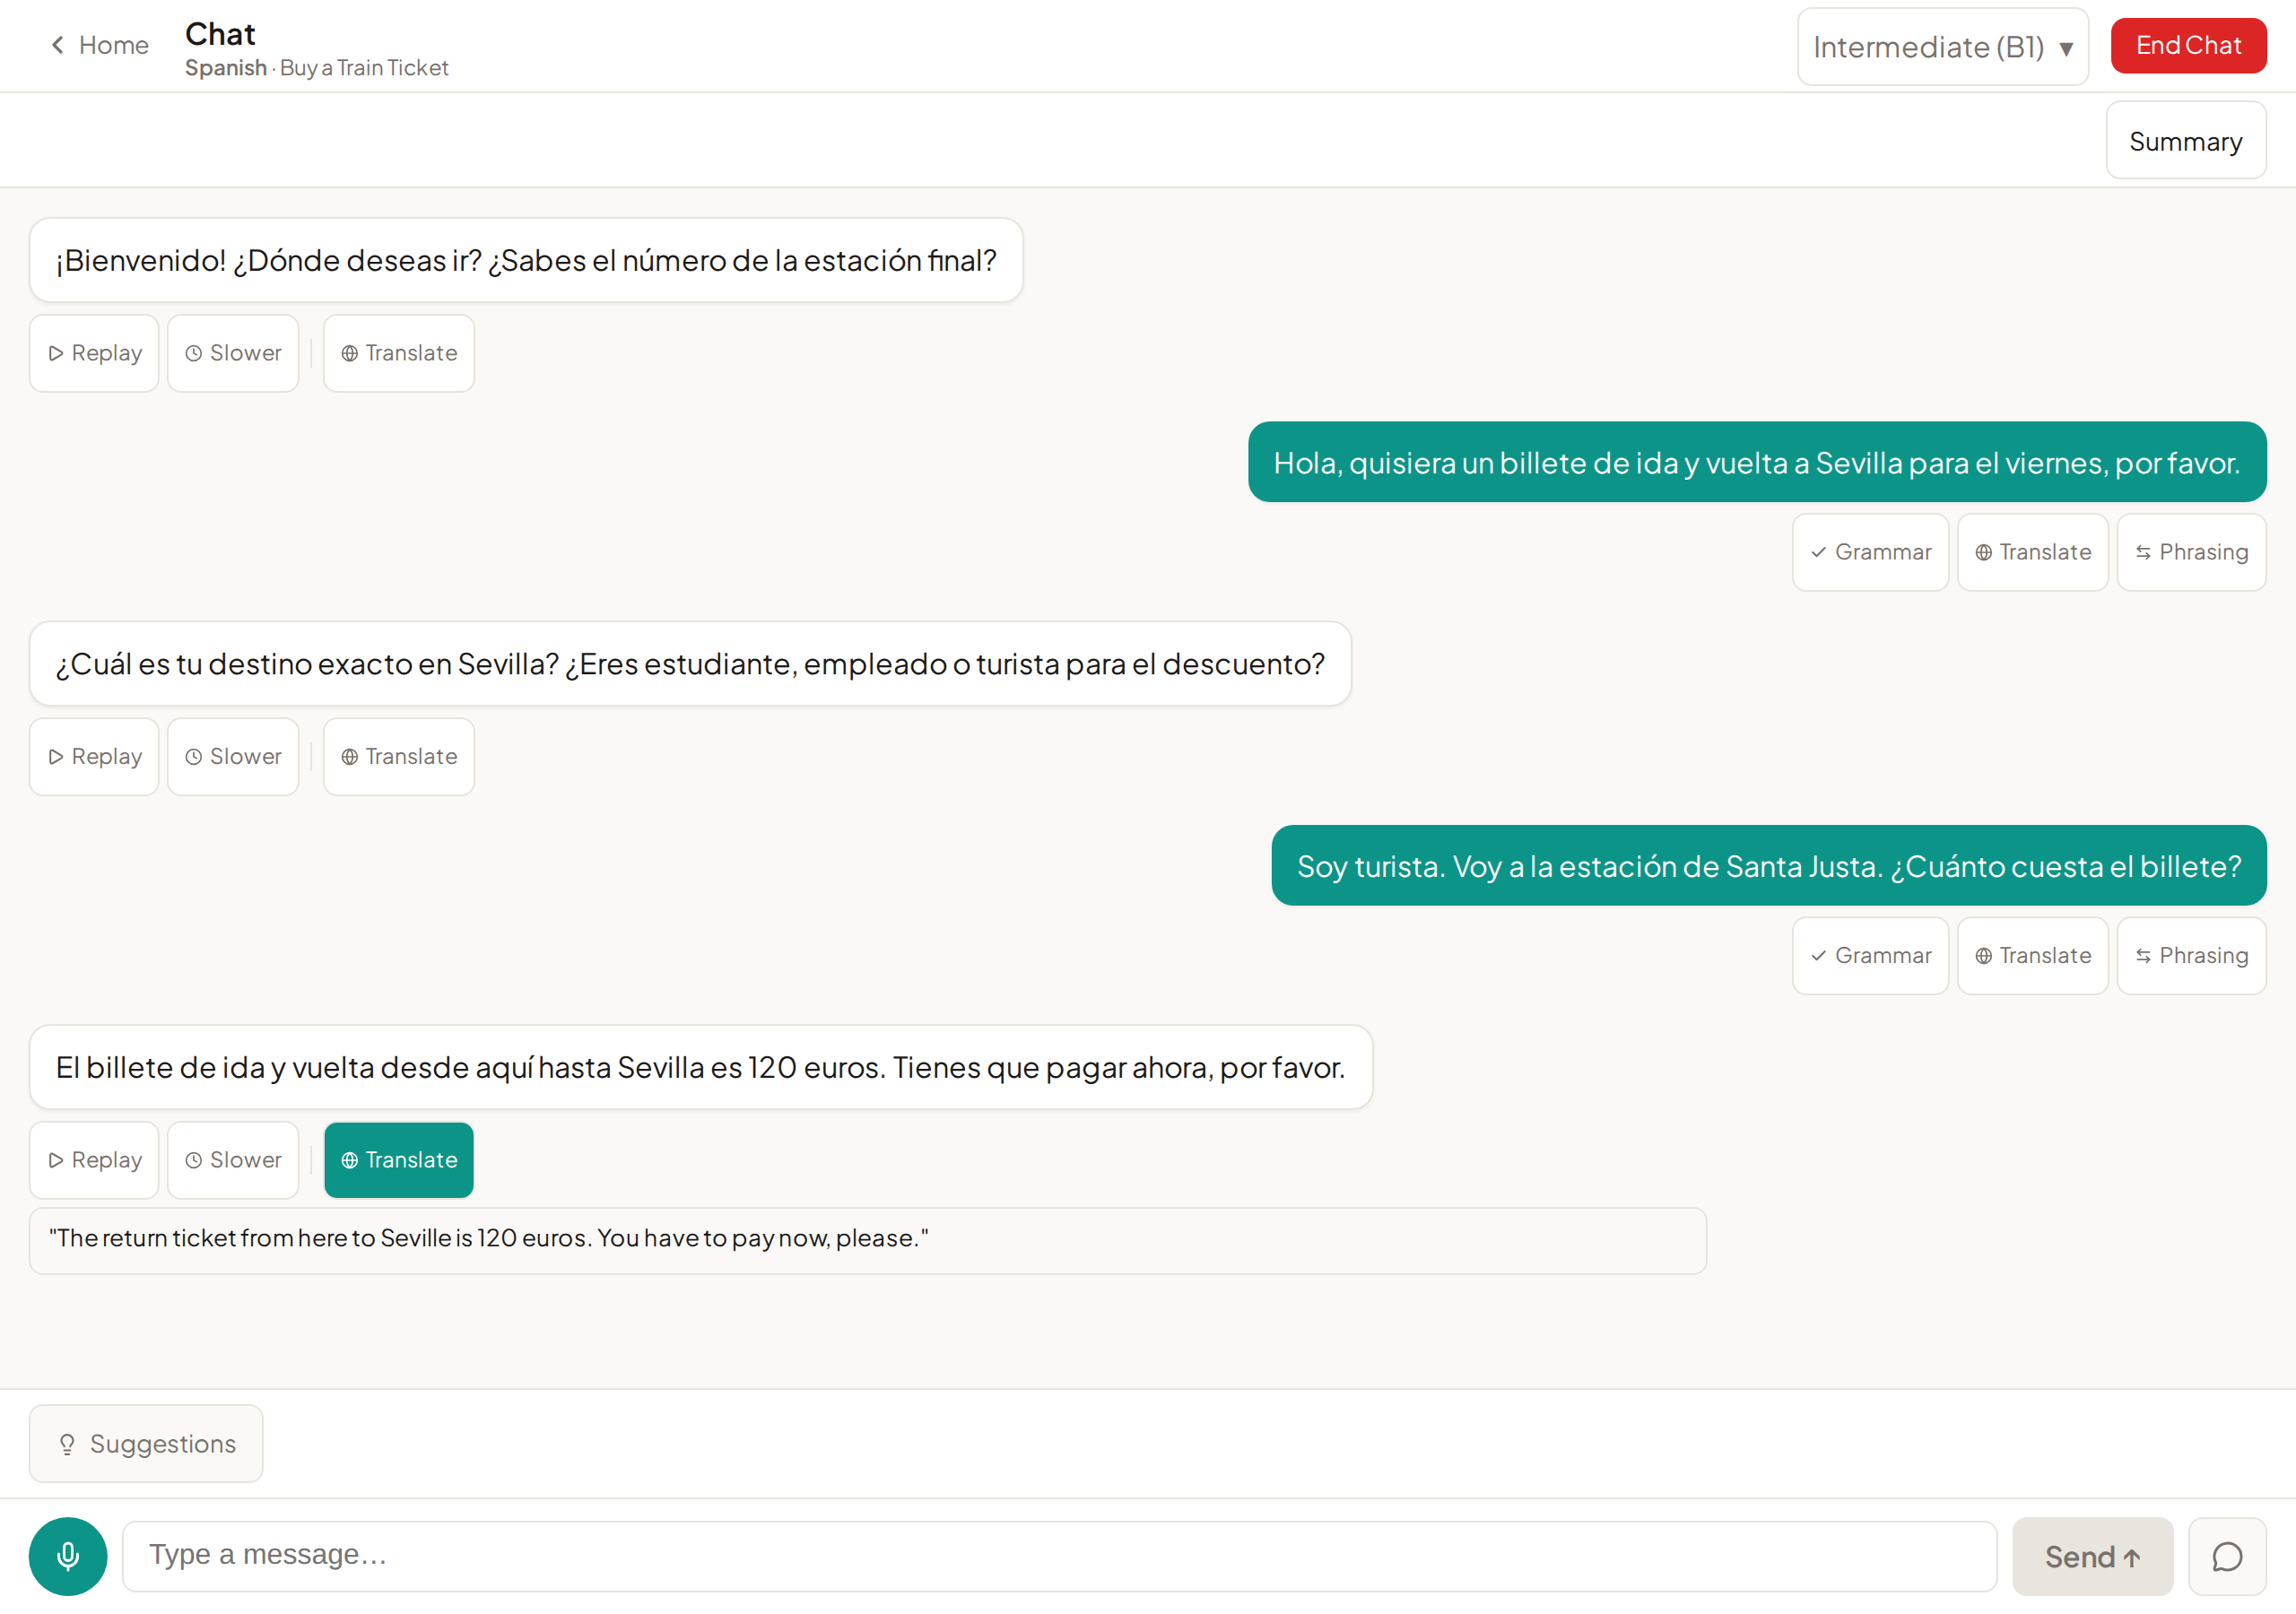The height and width of the screenshot is (1614, 2296).
Task: Check grammar of the 'Soy turista' message
Action: (x=1870, y=956)
